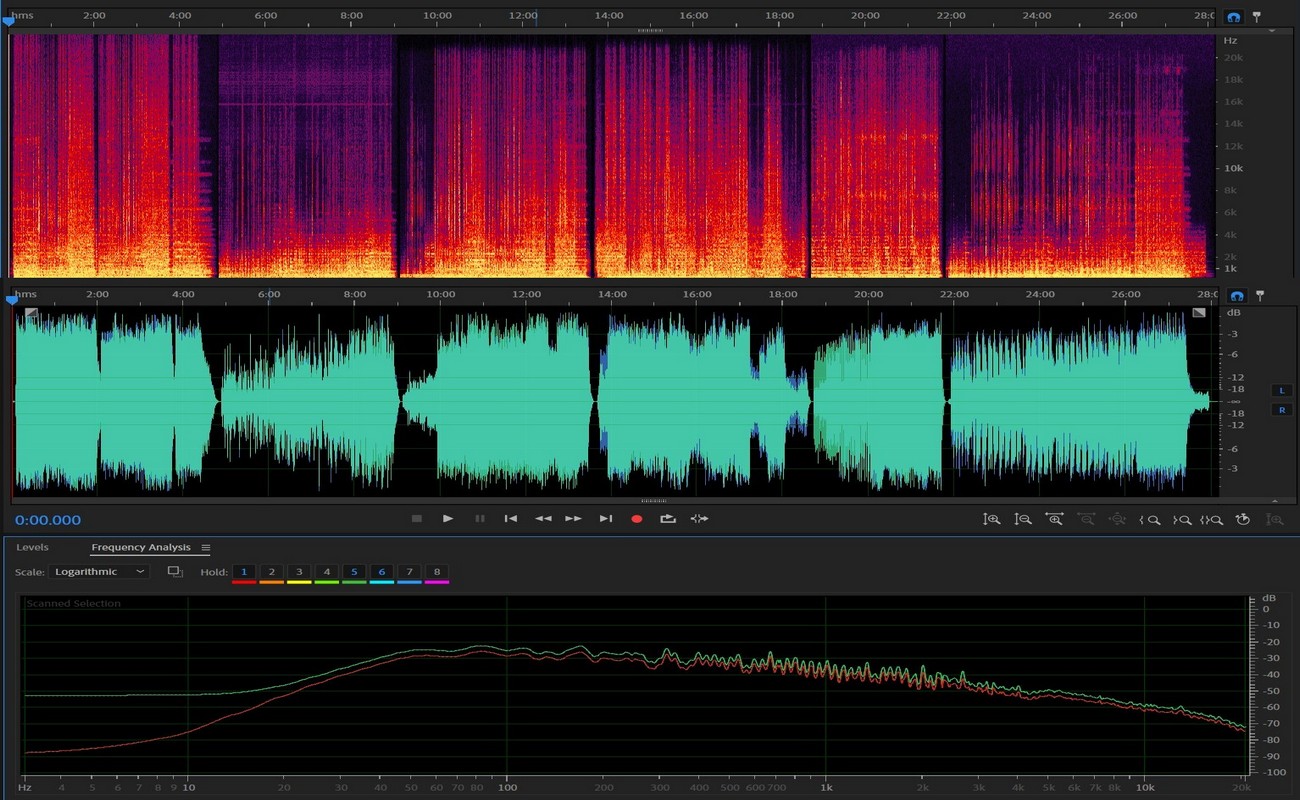The height and width of the screenshot is (800, 1300).
Task: Open the Scale Logarithmic dropdown
Action: (x=100, y=572)
